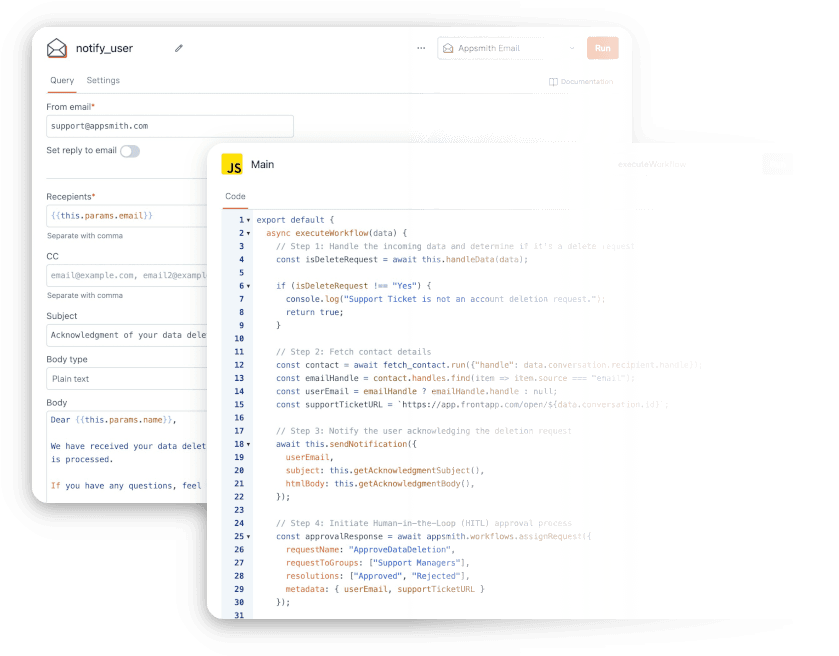
Task: Click the notify_user envelope icon
Action: pos(57,47)
